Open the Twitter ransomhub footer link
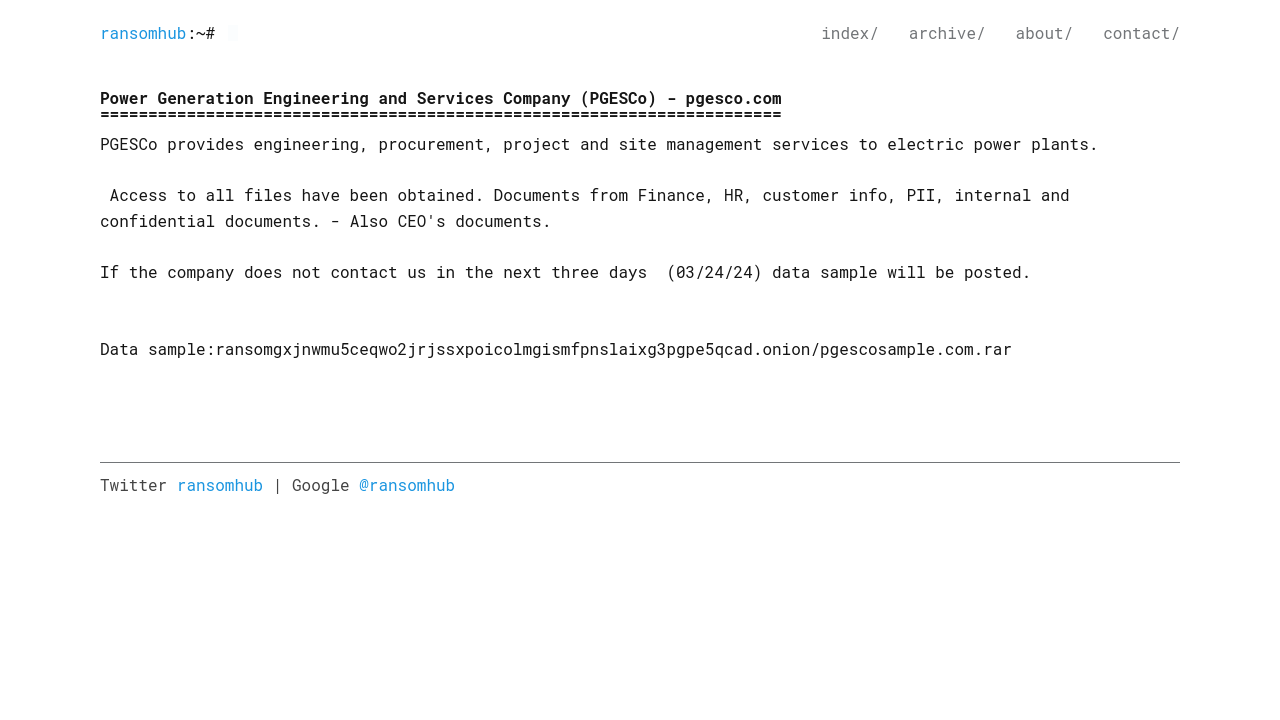 click(x=220, y=485)
